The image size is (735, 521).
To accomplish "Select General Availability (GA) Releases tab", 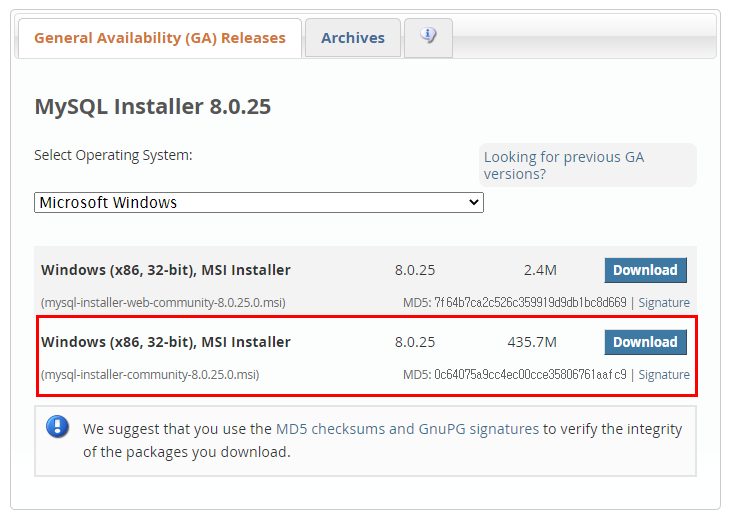I will point(160,38).
